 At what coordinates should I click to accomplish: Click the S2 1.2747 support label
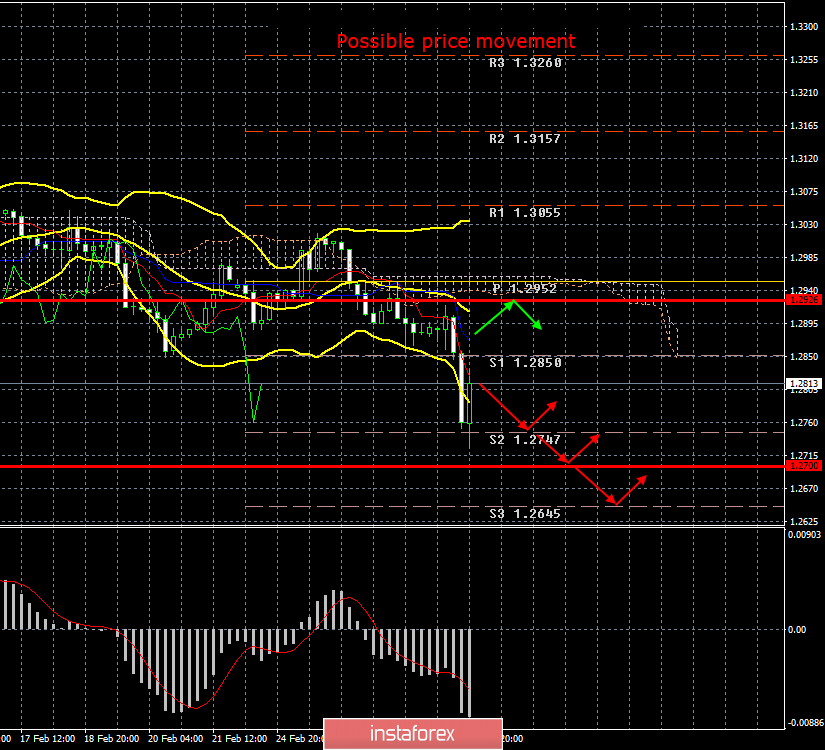coord(525,439)
